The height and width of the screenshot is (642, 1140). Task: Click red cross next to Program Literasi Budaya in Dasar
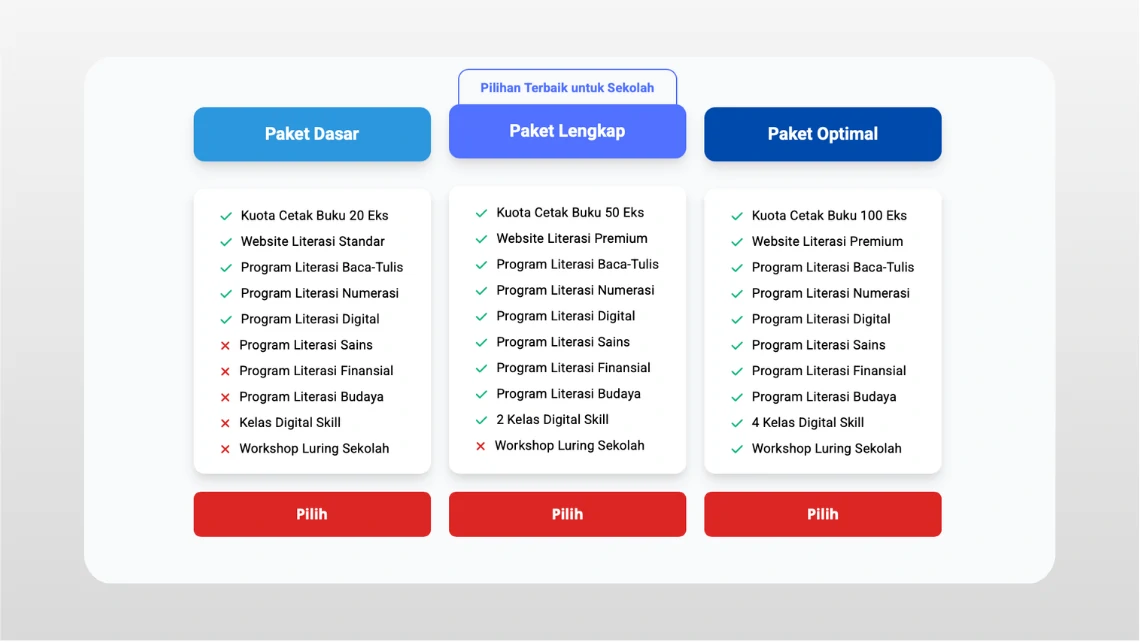coord(225,398)
